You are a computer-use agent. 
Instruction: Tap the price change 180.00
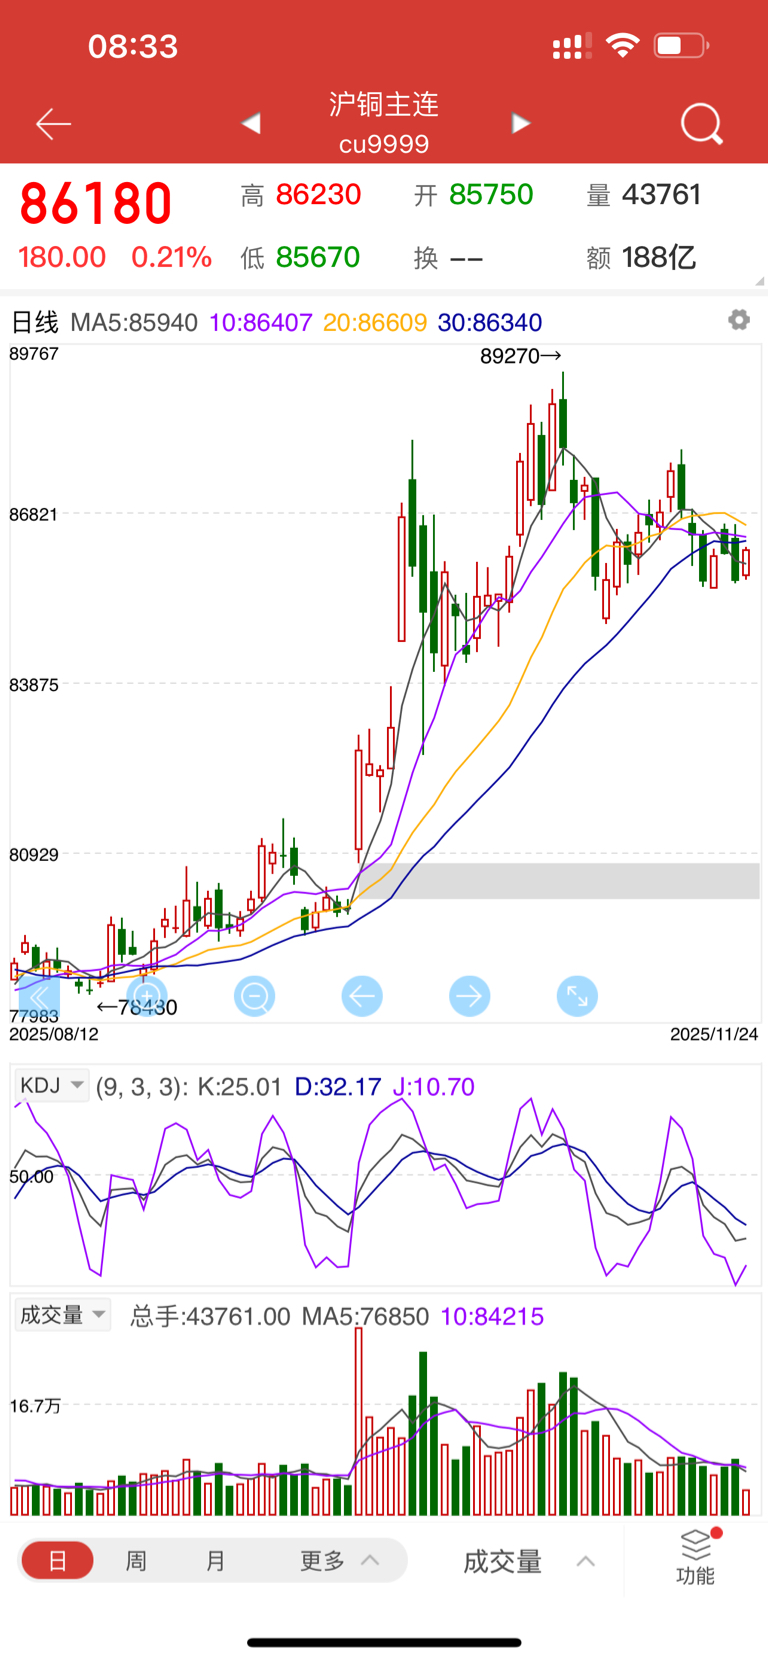(62, 257)
